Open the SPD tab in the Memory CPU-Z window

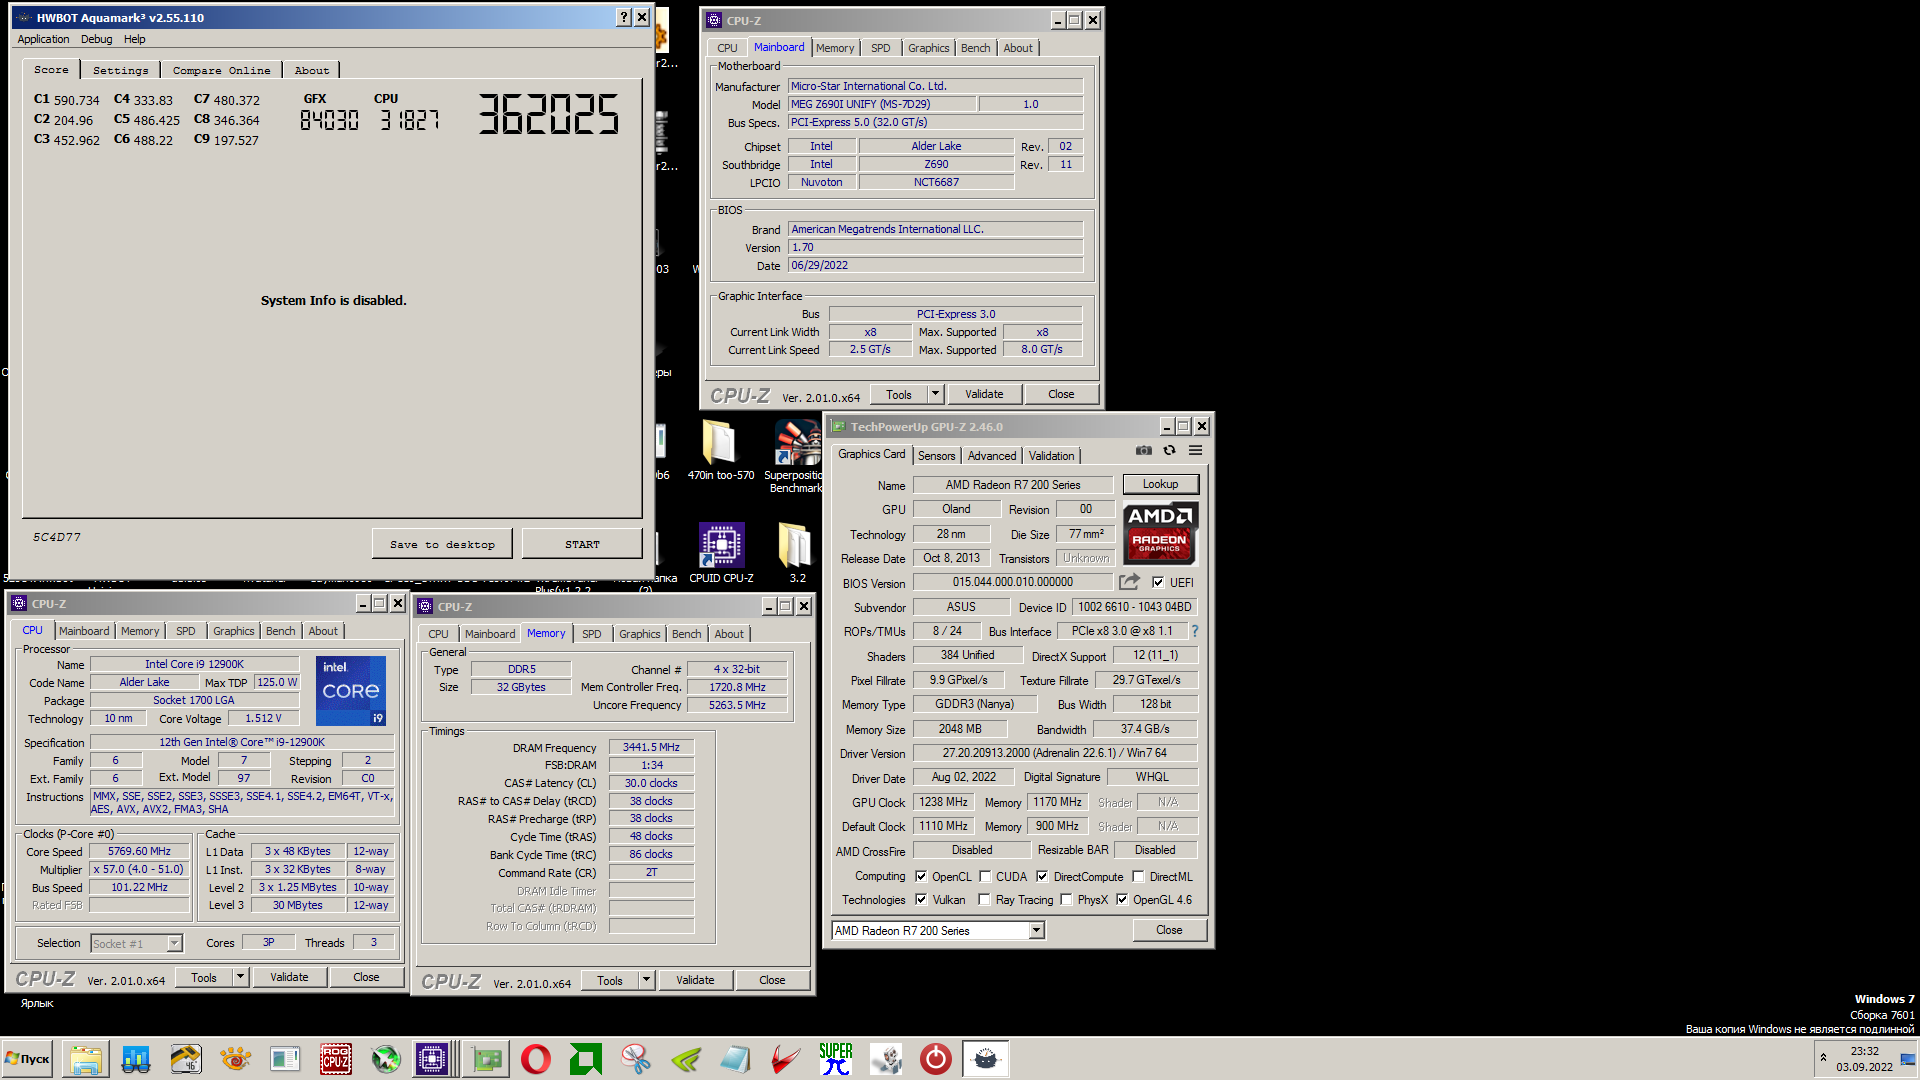tap(592, 634)
